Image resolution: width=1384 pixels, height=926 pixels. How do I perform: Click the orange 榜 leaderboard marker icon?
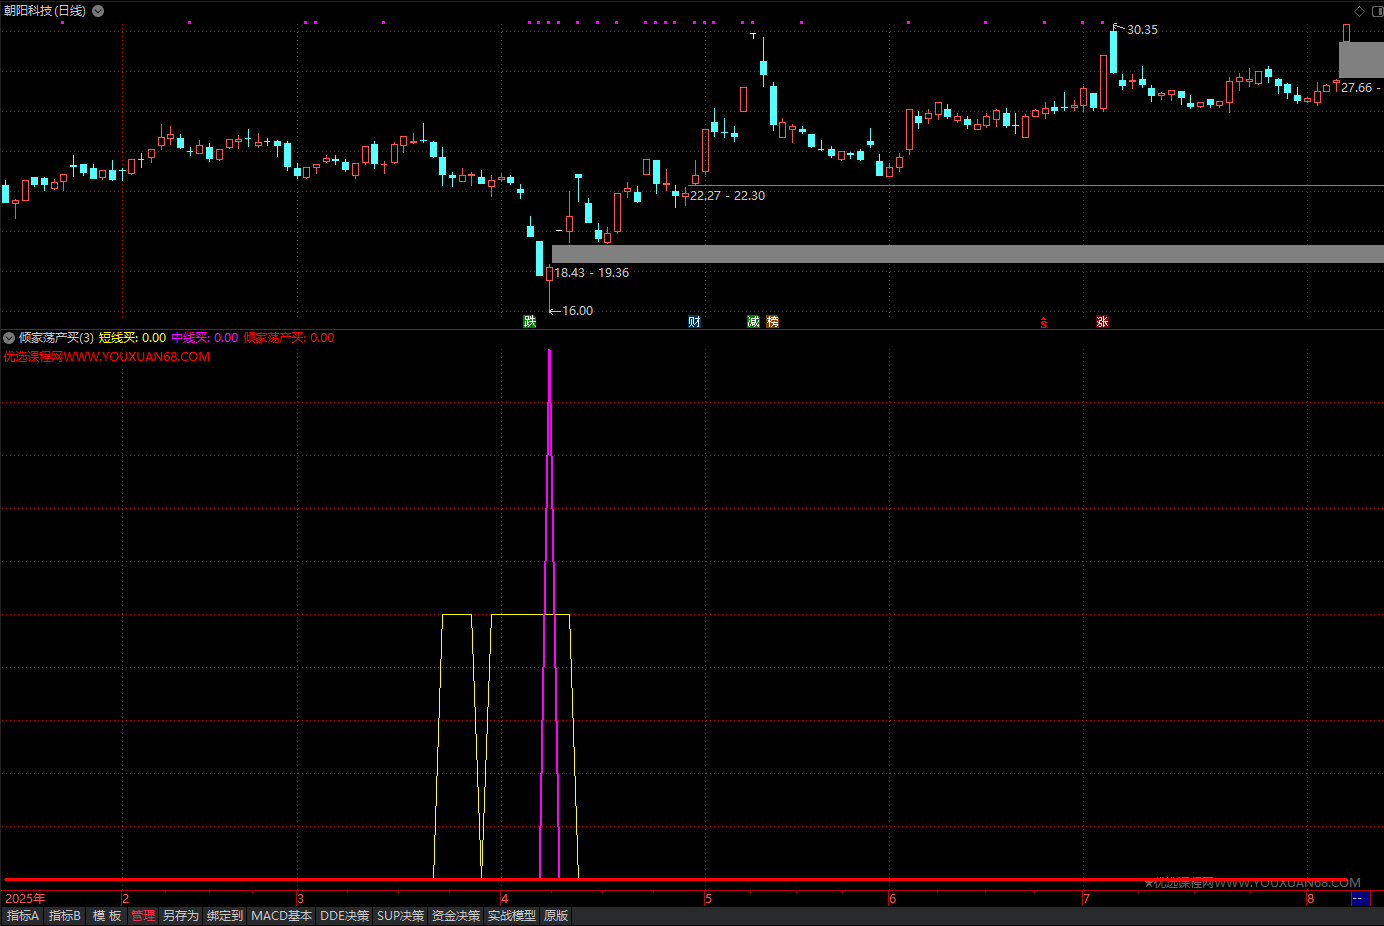[x=772, y=321]
